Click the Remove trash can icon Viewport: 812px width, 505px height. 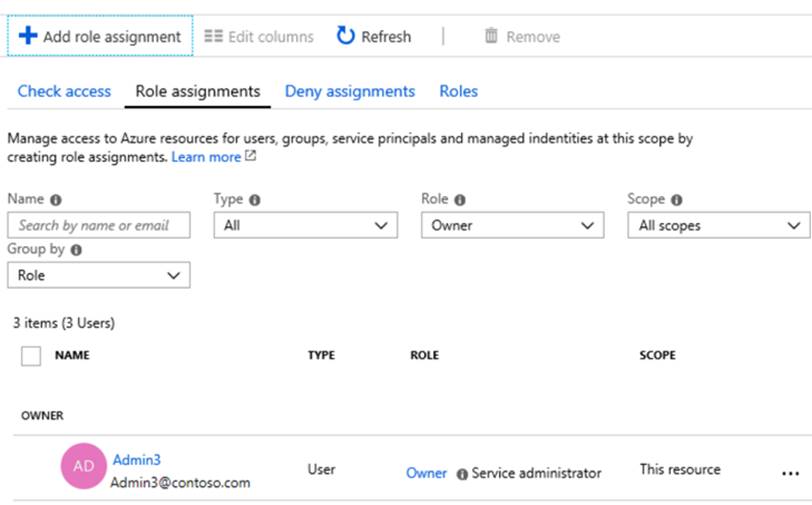(x=491, y=36)
